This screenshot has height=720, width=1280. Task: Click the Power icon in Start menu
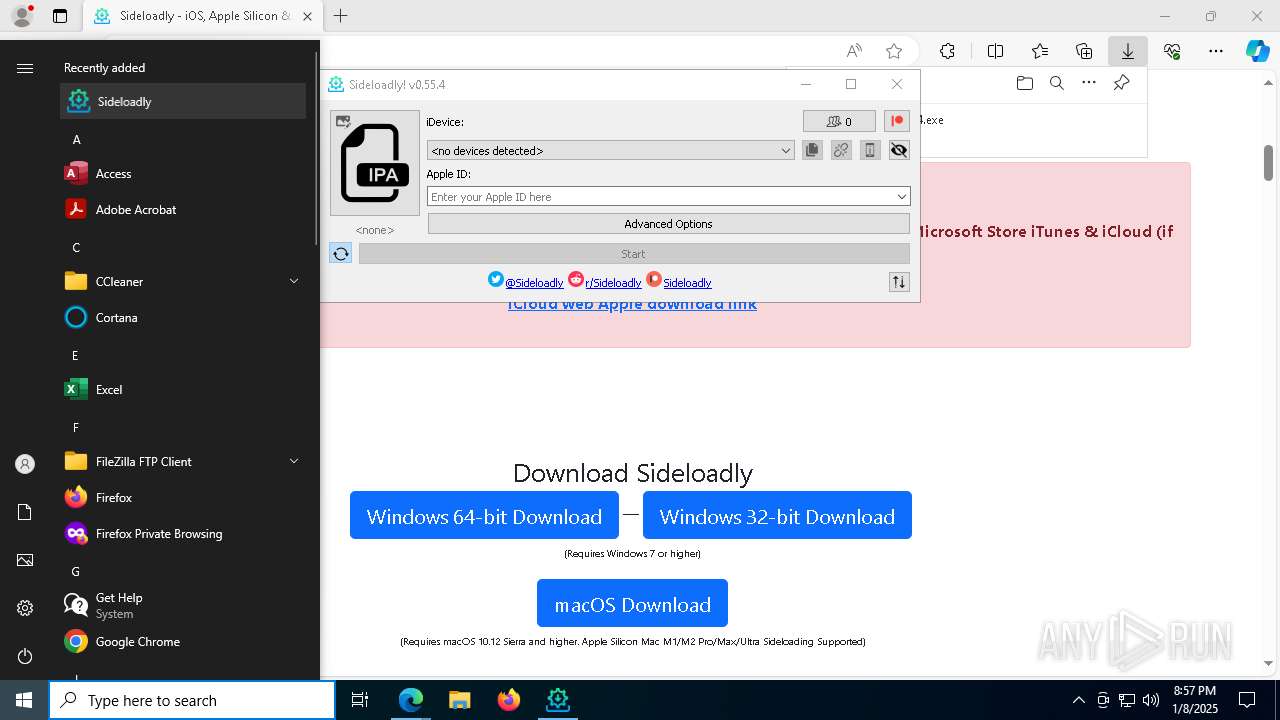25,656
